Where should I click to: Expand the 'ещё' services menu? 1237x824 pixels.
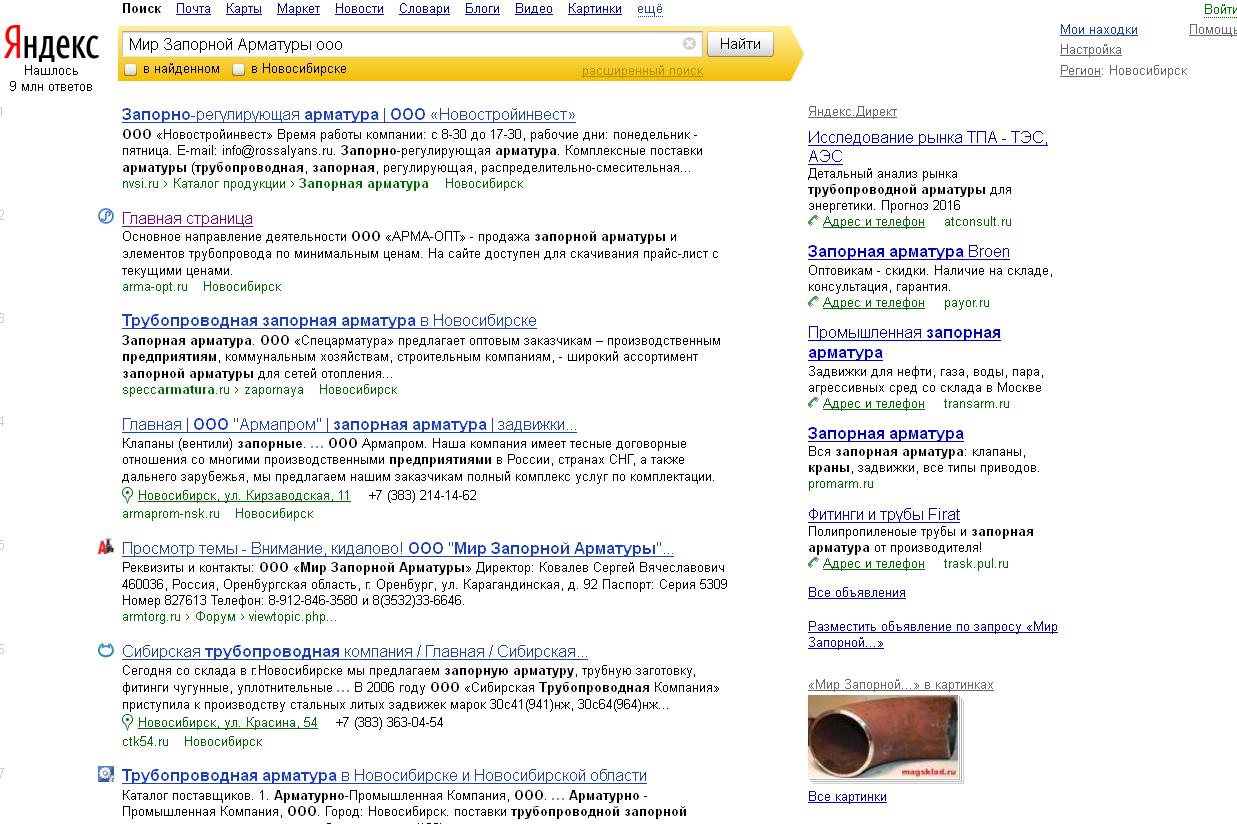[649, 9]
